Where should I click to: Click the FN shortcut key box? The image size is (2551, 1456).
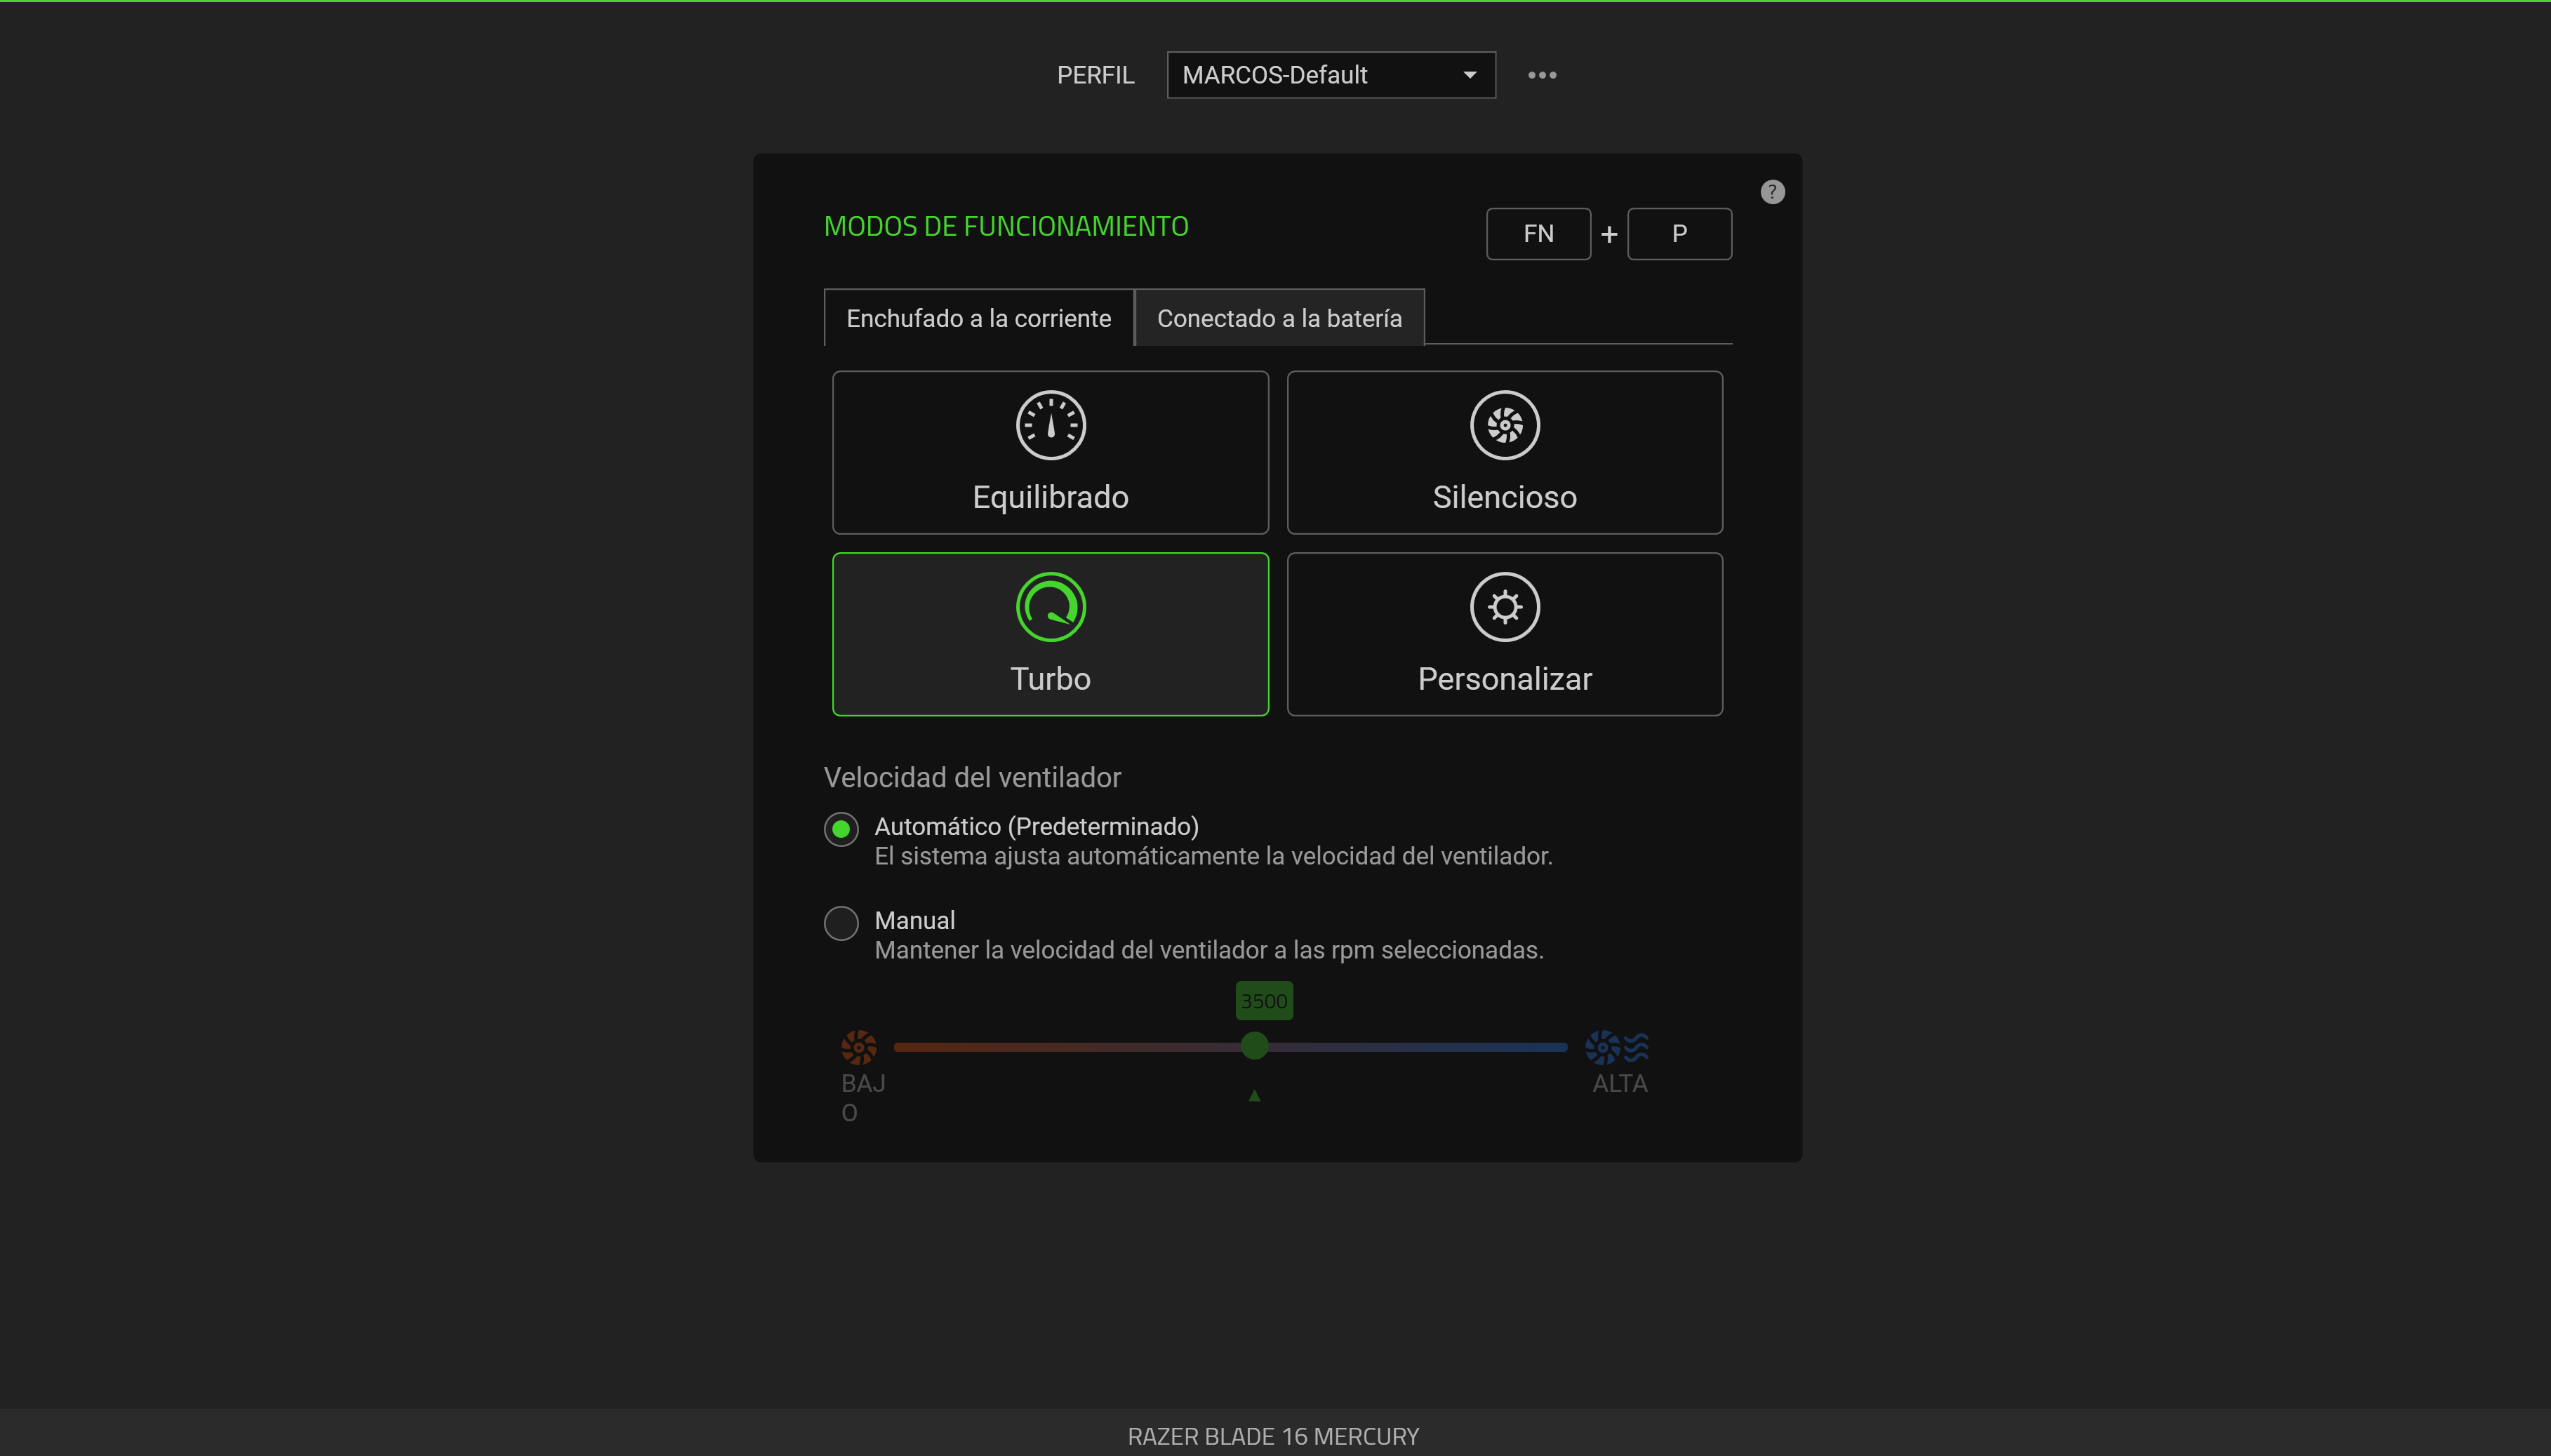(x=1538, y=234)
